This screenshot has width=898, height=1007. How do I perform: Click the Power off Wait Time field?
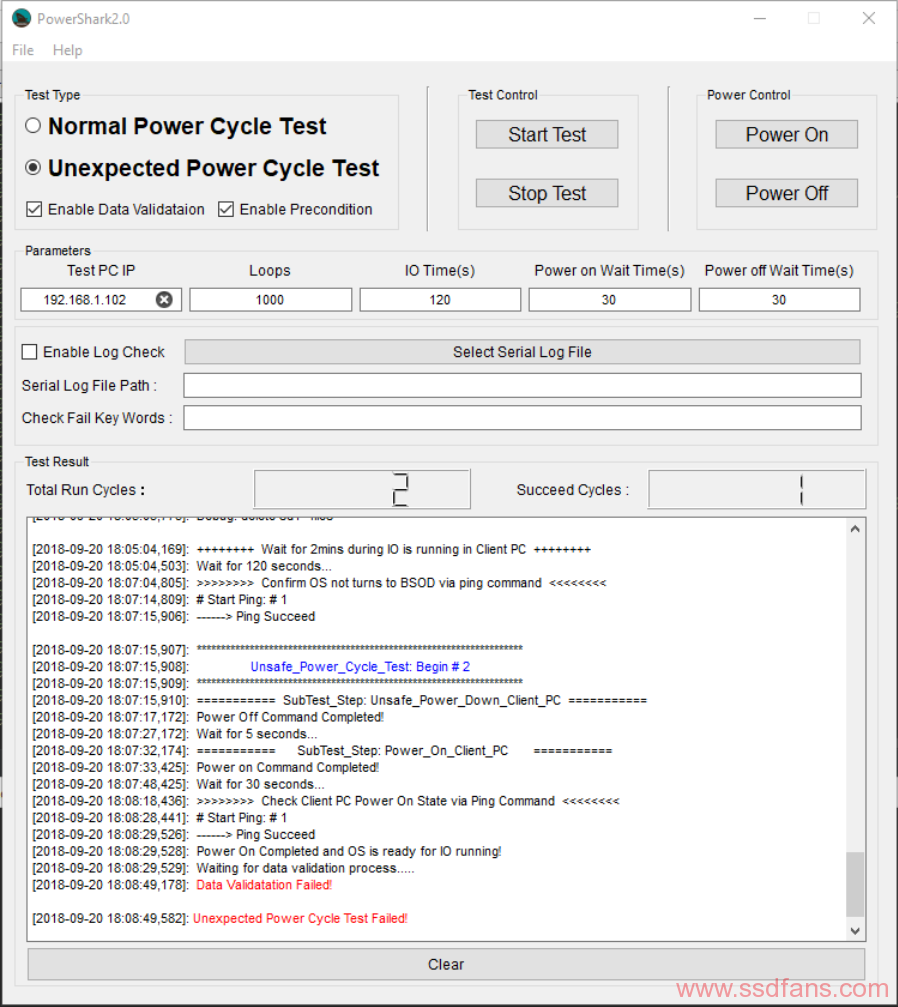pos(779,300)
